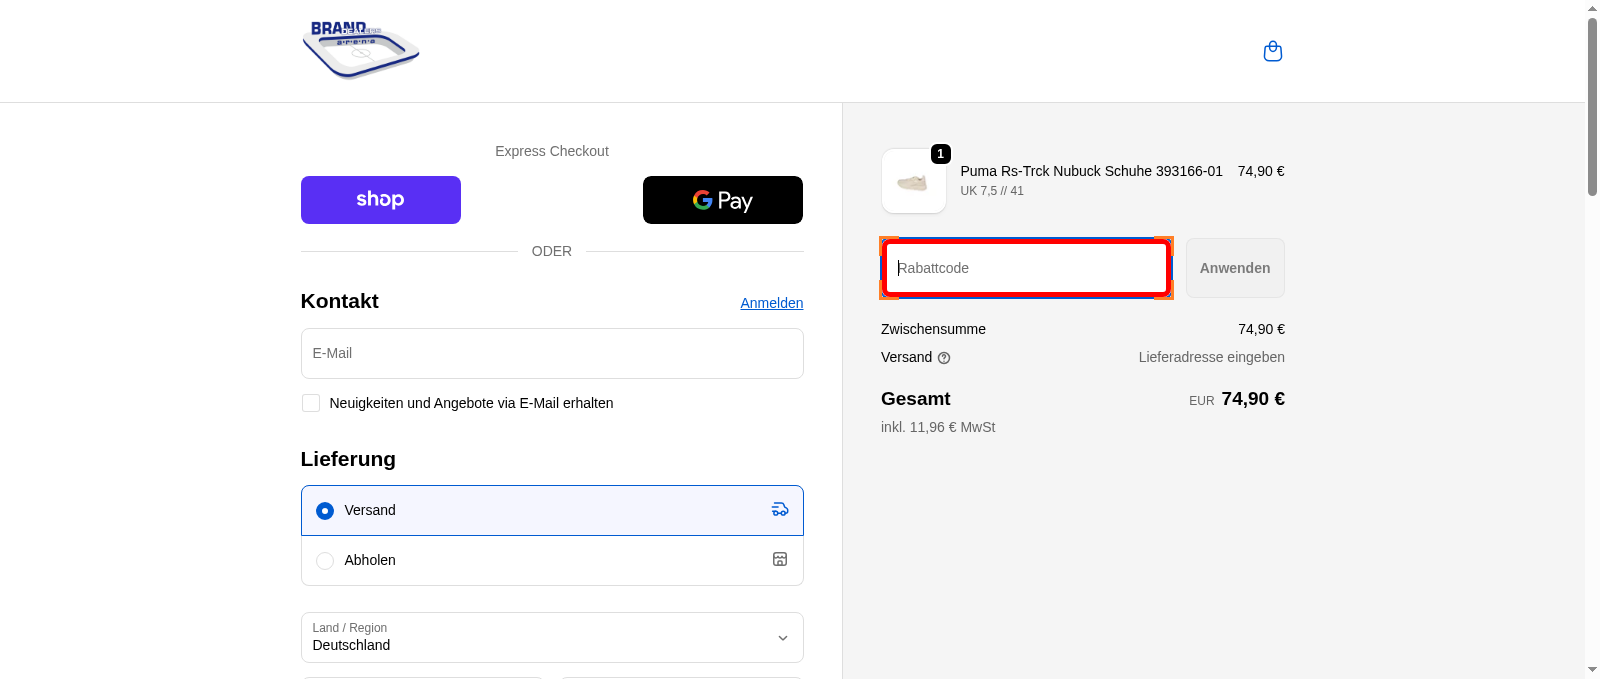Screen dimensions: 1600x679
Task: Click the scrollbar up arrow
Action: click(x=1592, y=8)
